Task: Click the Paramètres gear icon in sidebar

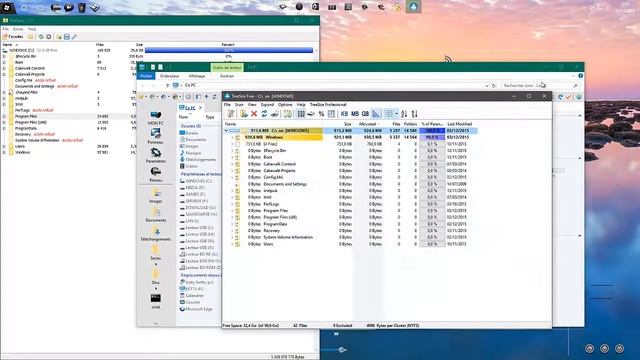Action: (x=156, y=155)
